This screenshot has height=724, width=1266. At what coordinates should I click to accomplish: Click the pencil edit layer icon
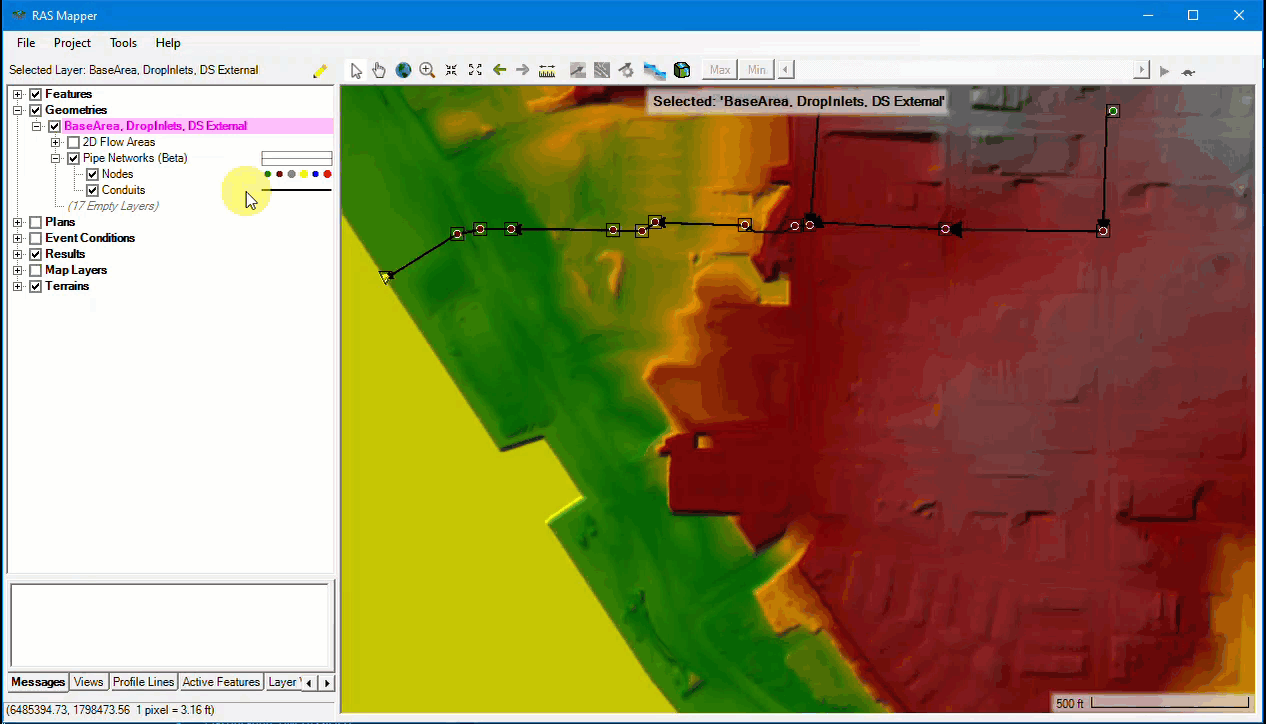[x=320, y=71]
